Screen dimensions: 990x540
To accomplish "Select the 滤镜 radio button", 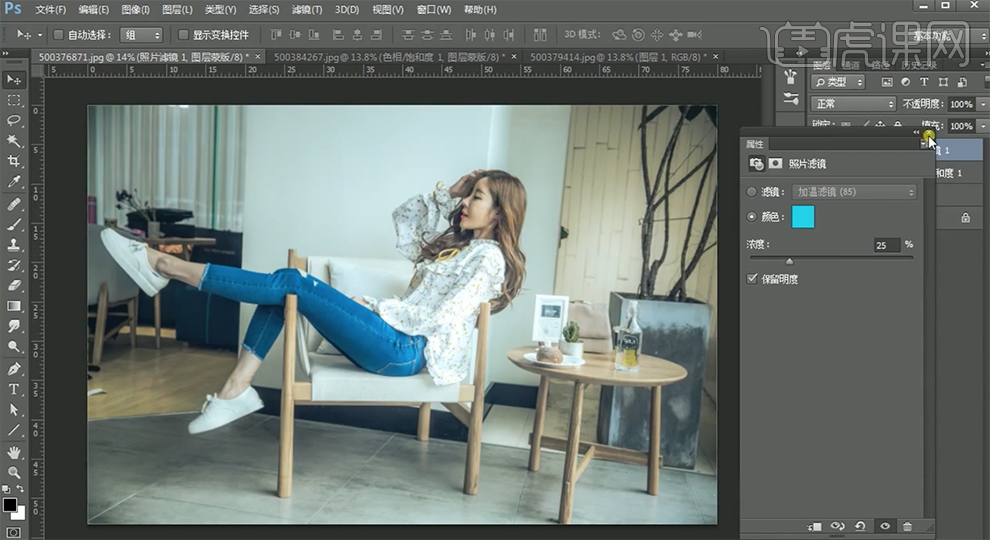I will [x=753, y=191].
